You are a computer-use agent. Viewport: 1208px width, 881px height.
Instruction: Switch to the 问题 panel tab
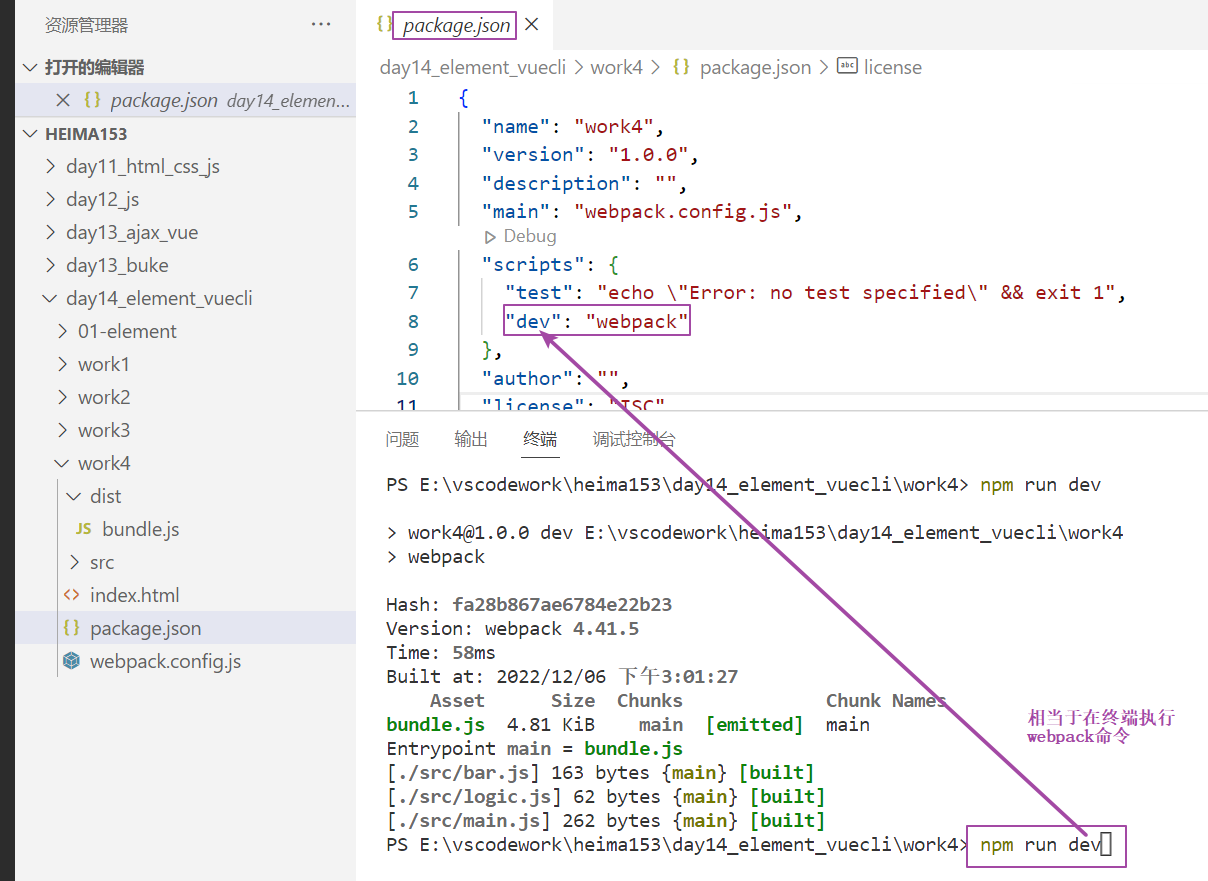pos(402,439)
